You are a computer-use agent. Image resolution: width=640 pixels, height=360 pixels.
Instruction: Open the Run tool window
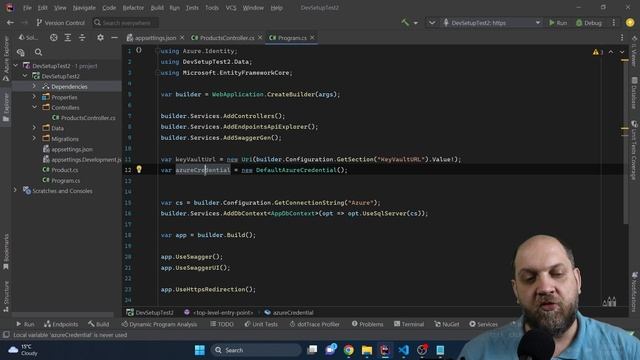point(25,324)
